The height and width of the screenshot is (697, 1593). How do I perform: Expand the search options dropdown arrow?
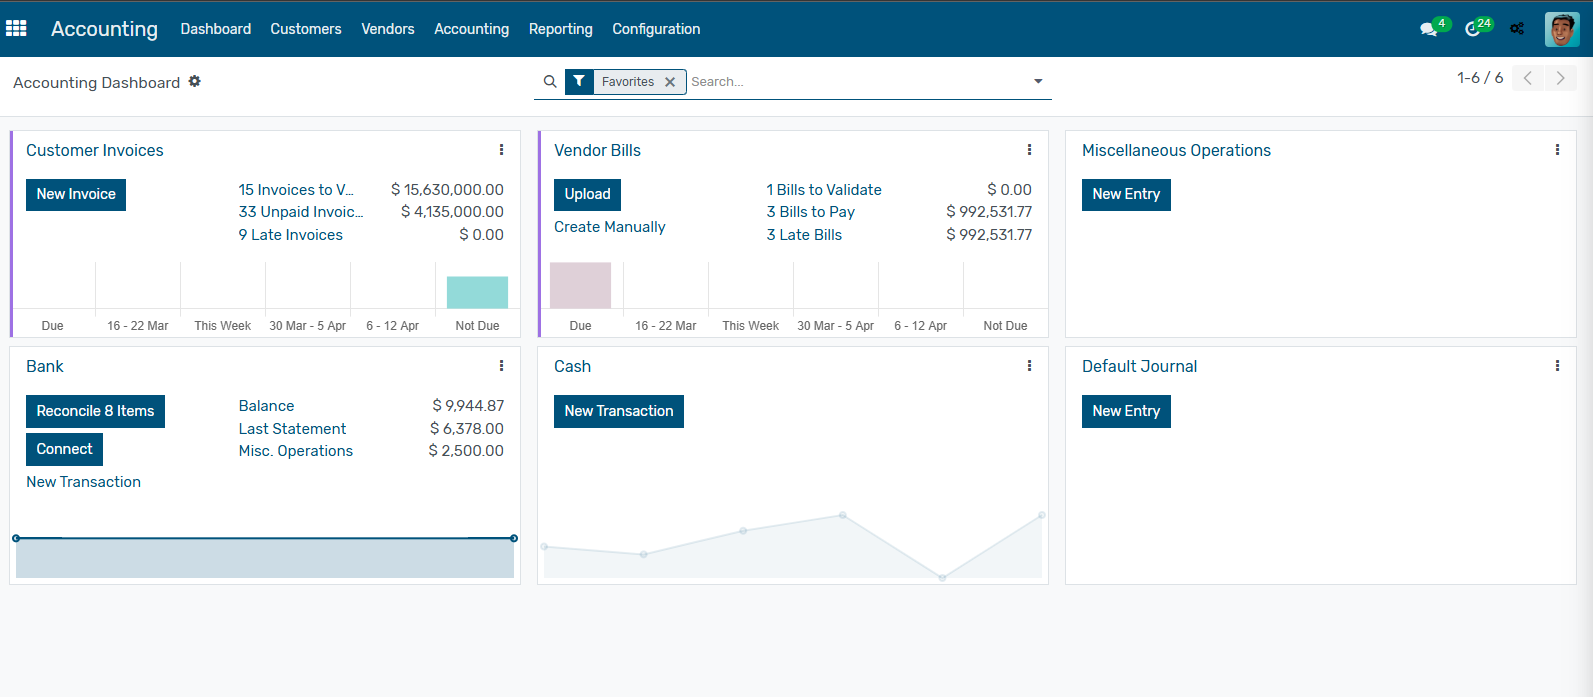point(1038,82)
